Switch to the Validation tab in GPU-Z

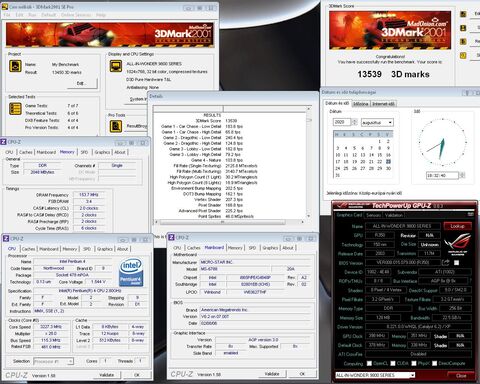(394, 215)
